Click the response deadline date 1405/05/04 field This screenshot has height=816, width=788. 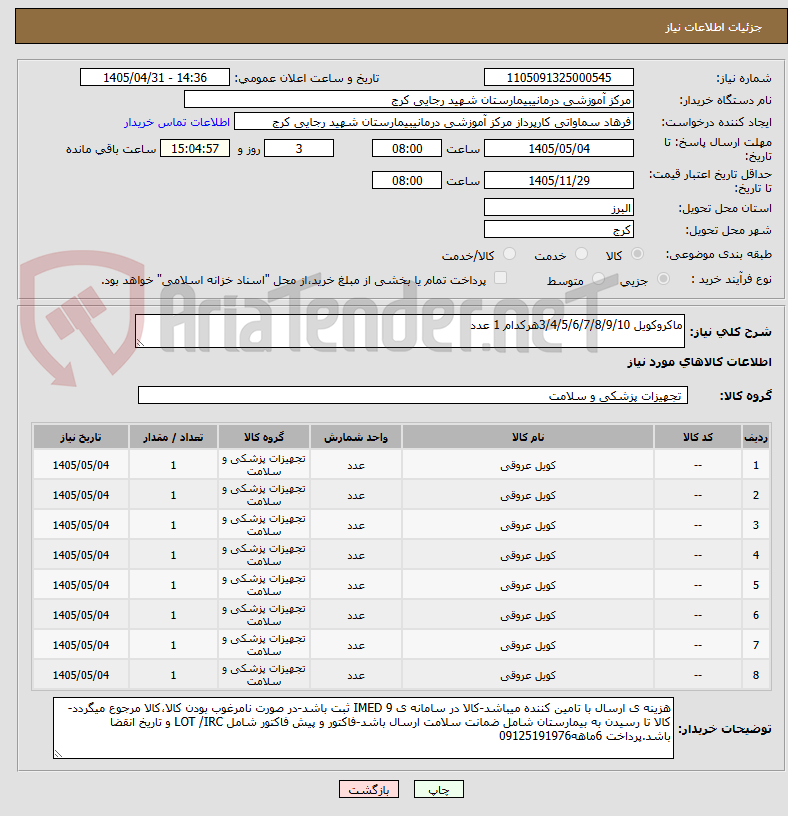(x=558, y=149)
